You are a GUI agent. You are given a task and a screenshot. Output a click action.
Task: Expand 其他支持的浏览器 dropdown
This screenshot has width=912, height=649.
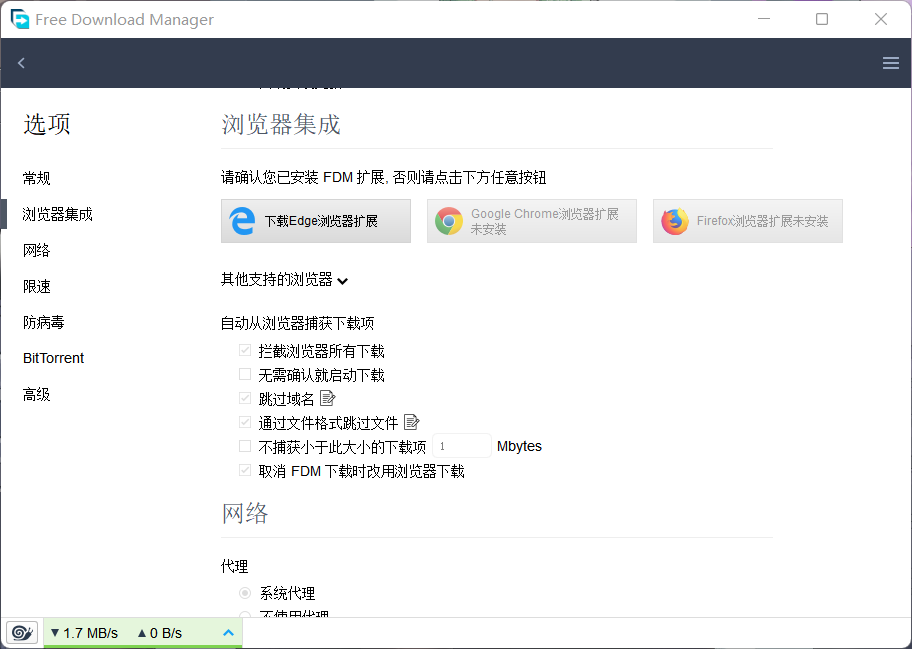click(x=284, y=280)
